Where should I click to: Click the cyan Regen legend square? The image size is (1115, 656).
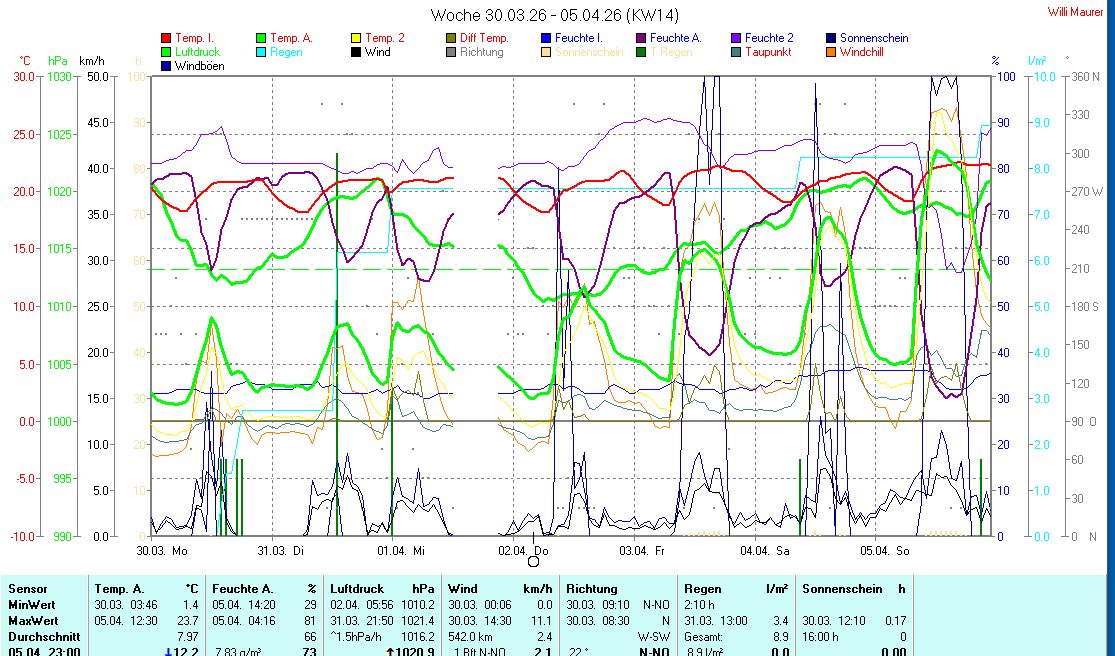pyautogui.click(x=261, y=52)
